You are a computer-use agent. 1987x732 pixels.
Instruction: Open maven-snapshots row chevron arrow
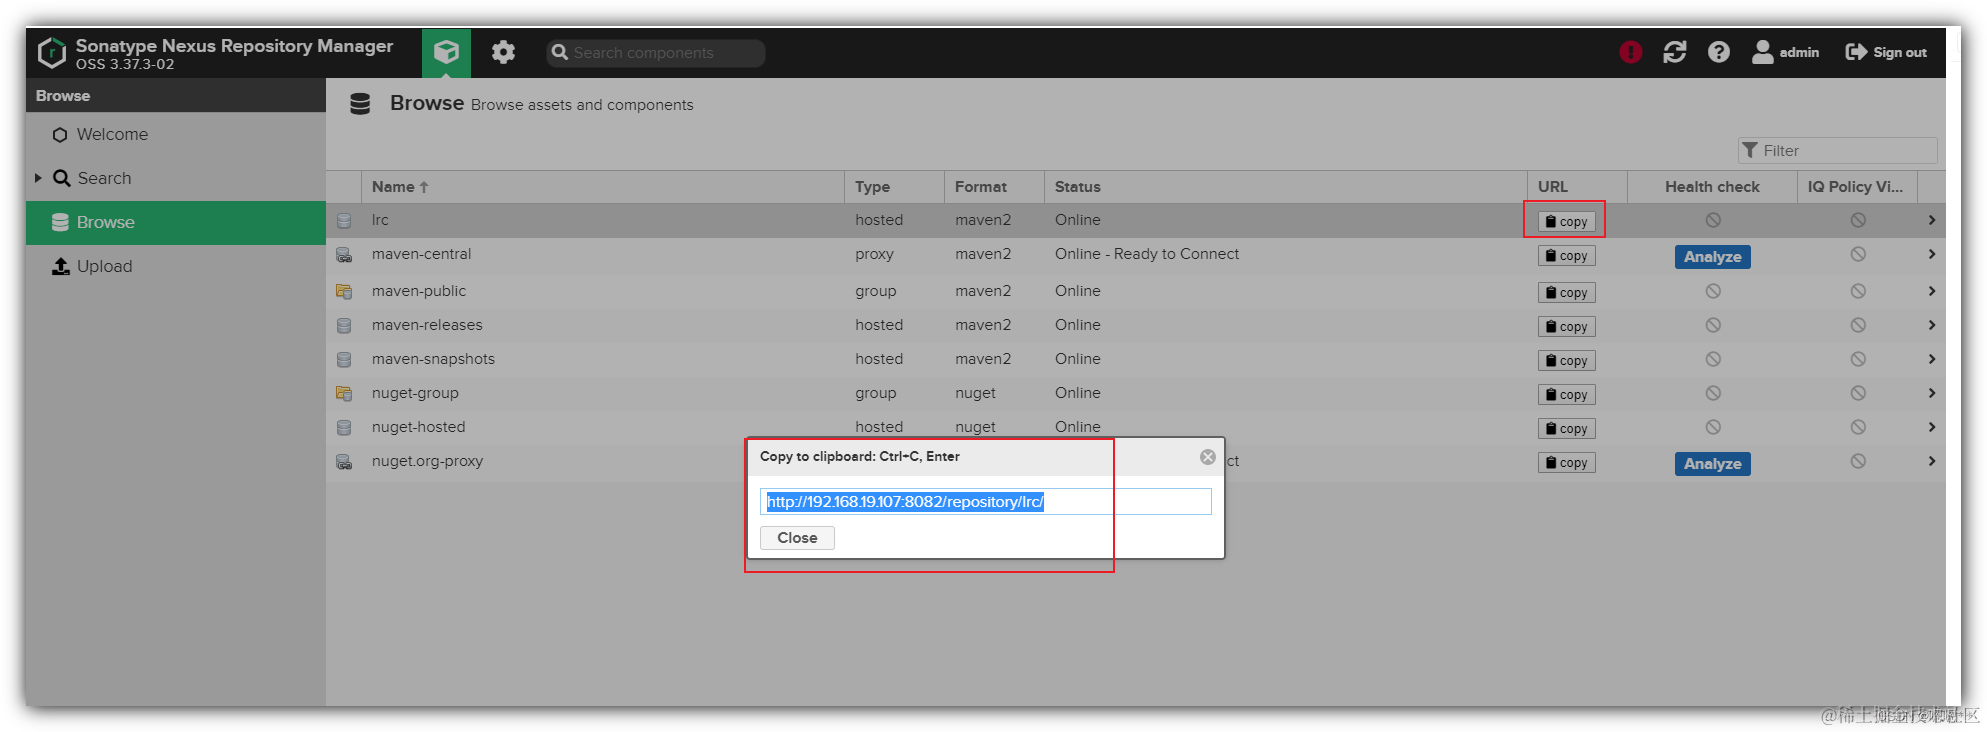(x=1931, y=359)
